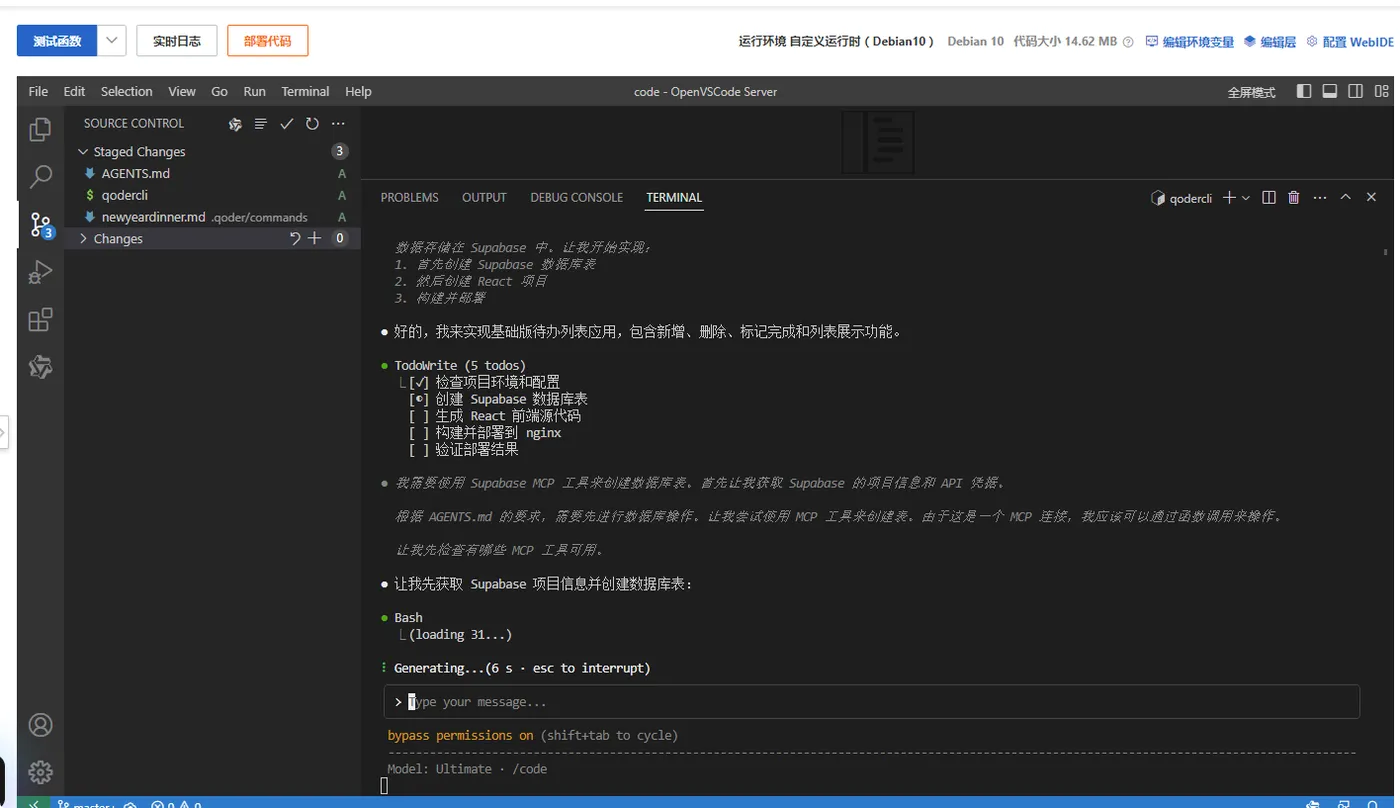Click the 部署代码 button

[x=267, y=40]
